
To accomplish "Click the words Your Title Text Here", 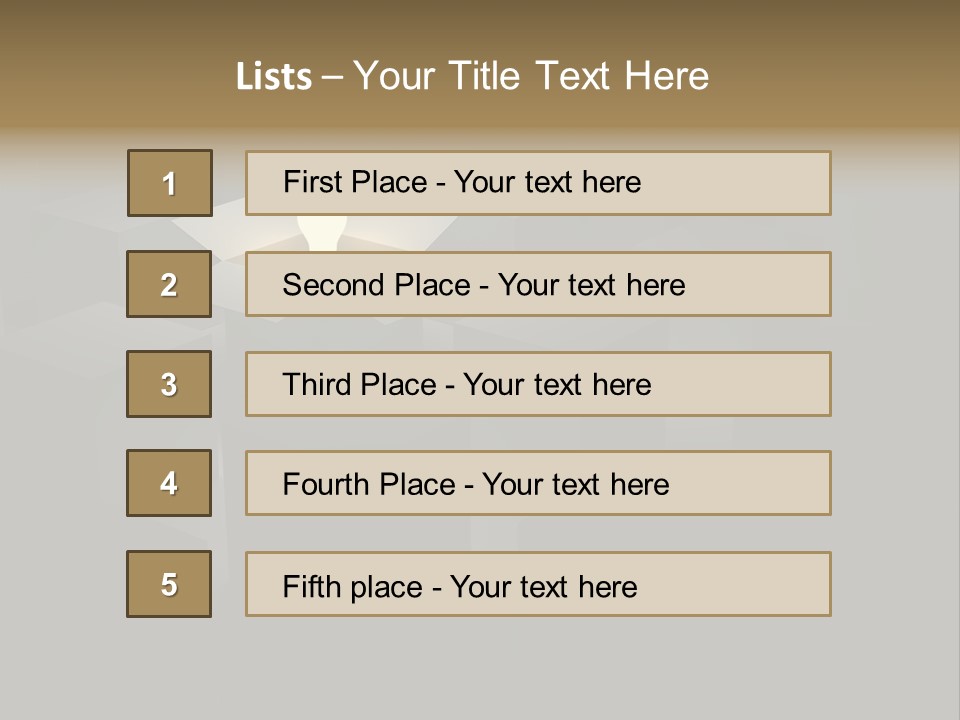I will 531,76.
